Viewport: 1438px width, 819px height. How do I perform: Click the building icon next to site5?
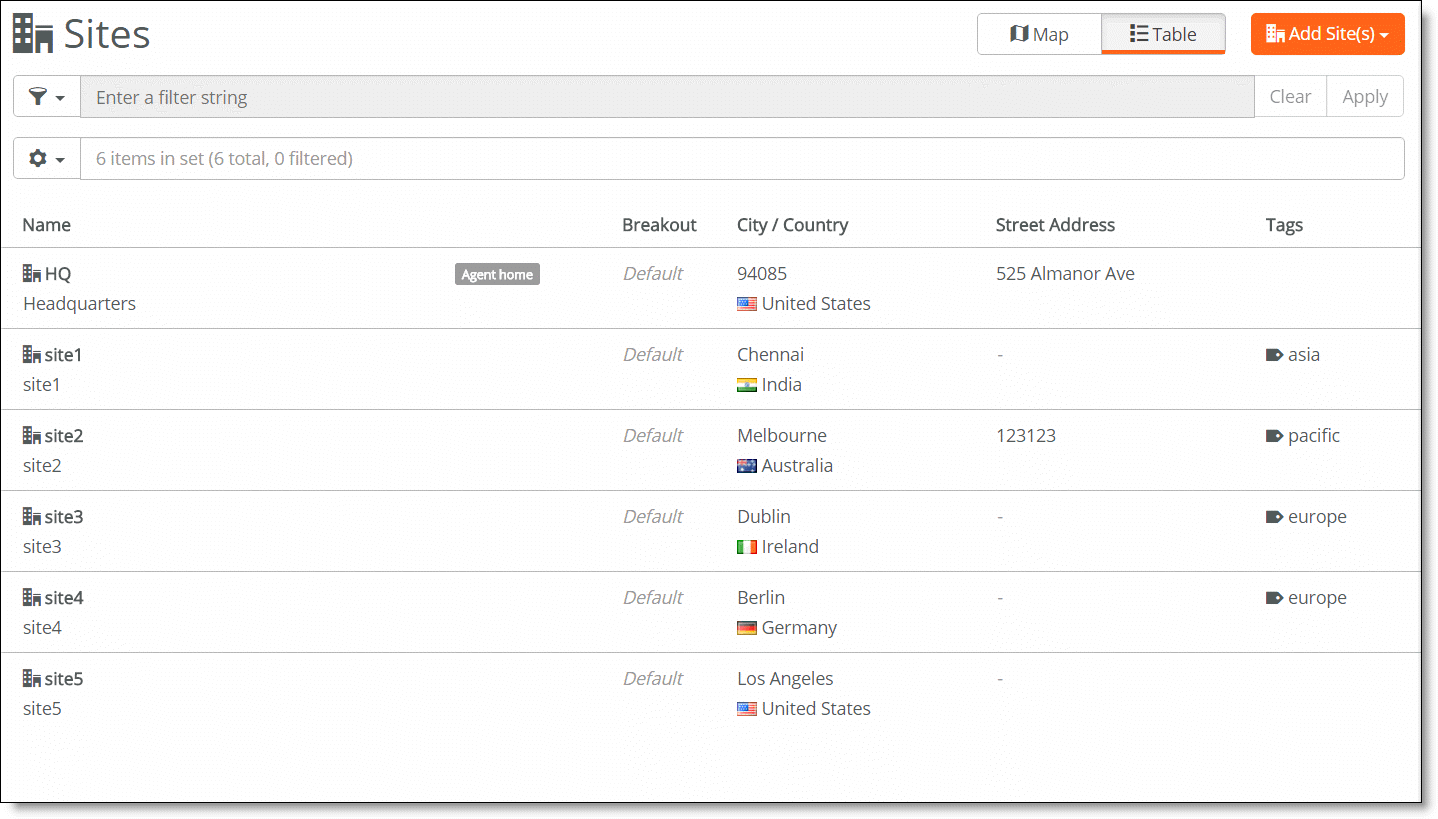[x=32, y=678]
